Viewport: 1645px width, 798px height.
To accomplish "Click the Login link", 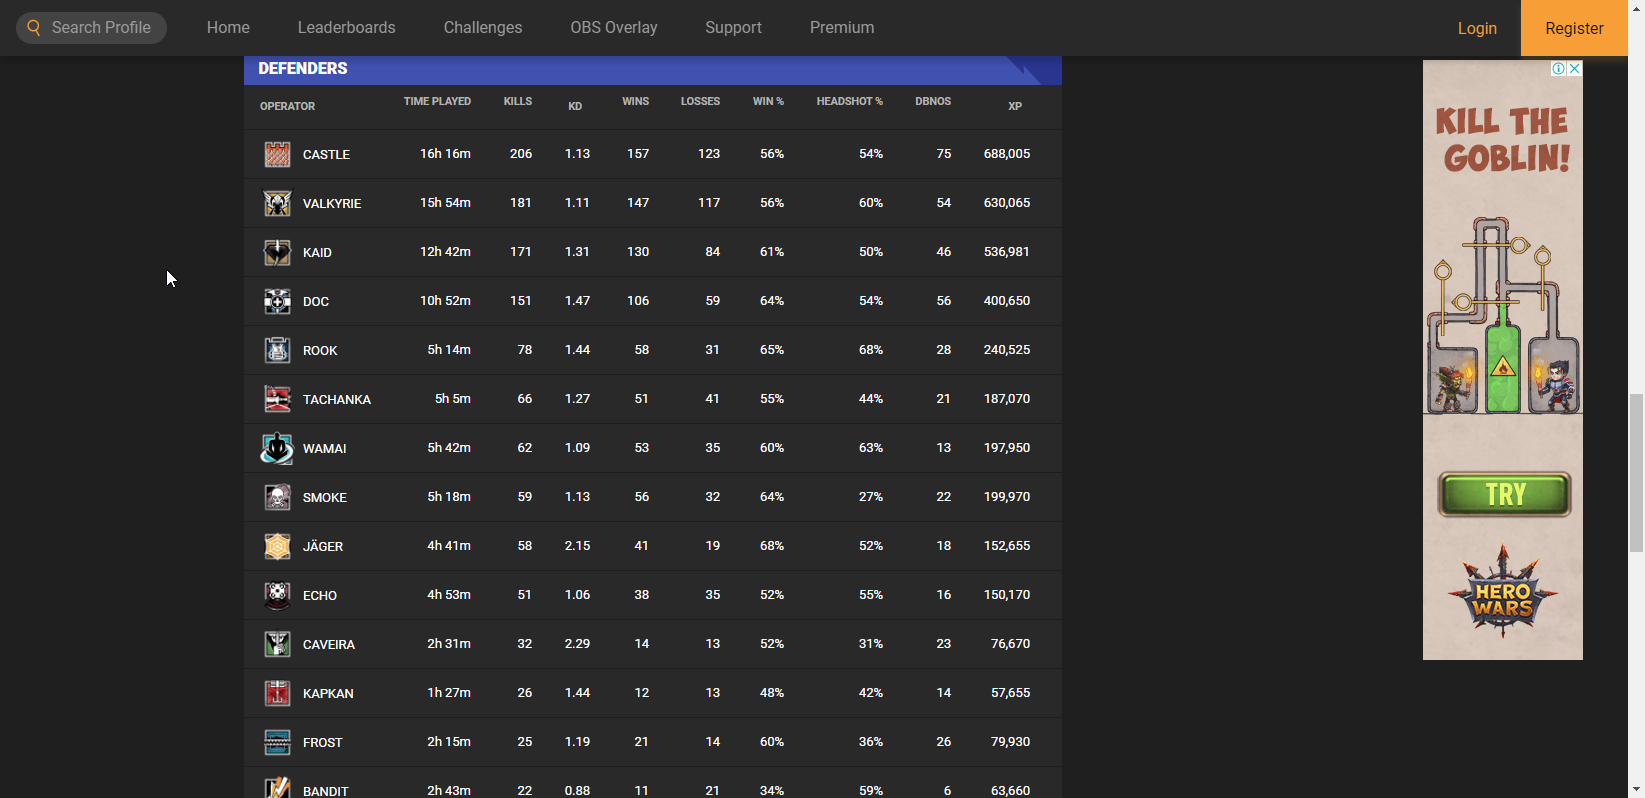I will (x=1476, y=28).
